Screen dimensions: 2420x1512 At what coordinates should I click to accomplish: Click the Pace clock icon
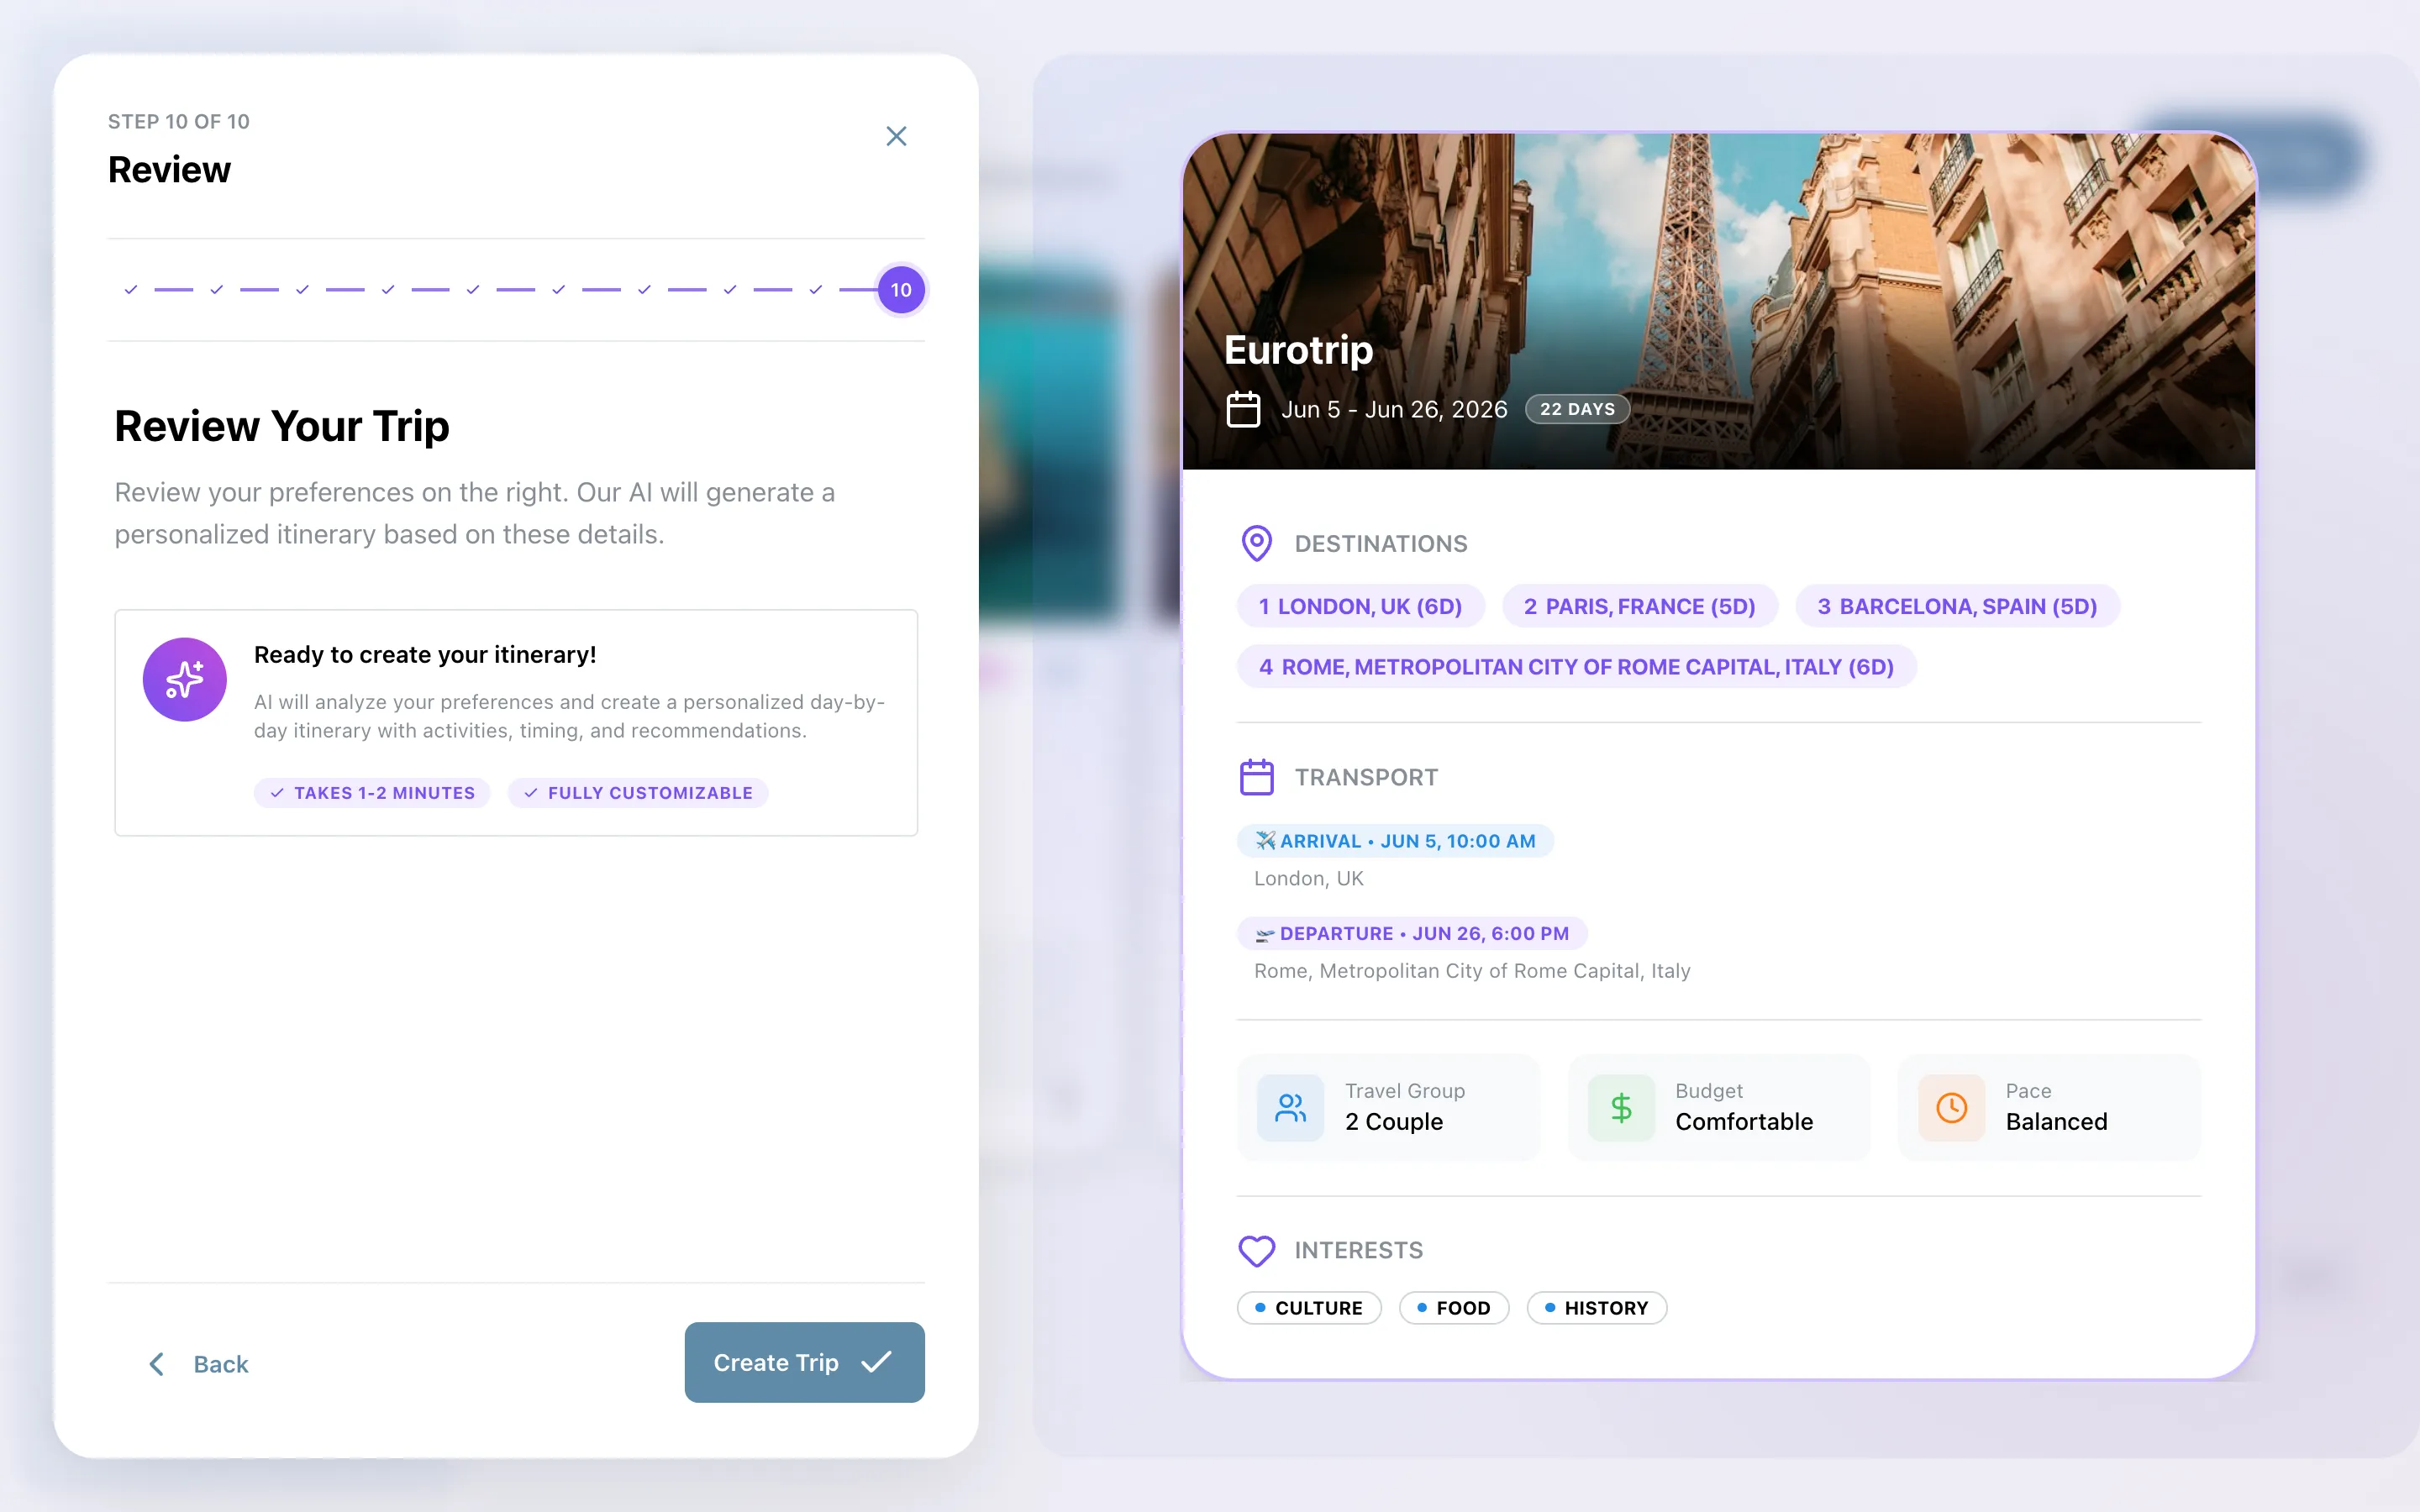(x=1950, y=1107)
